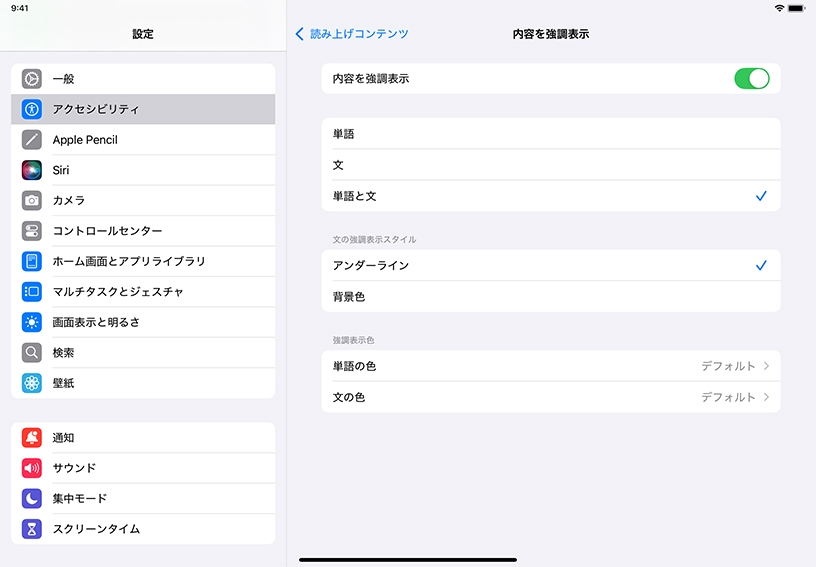Go back to 読み上げコンテンツ
The height and width of the screenshot is (567, 816).
pos(352,34)
